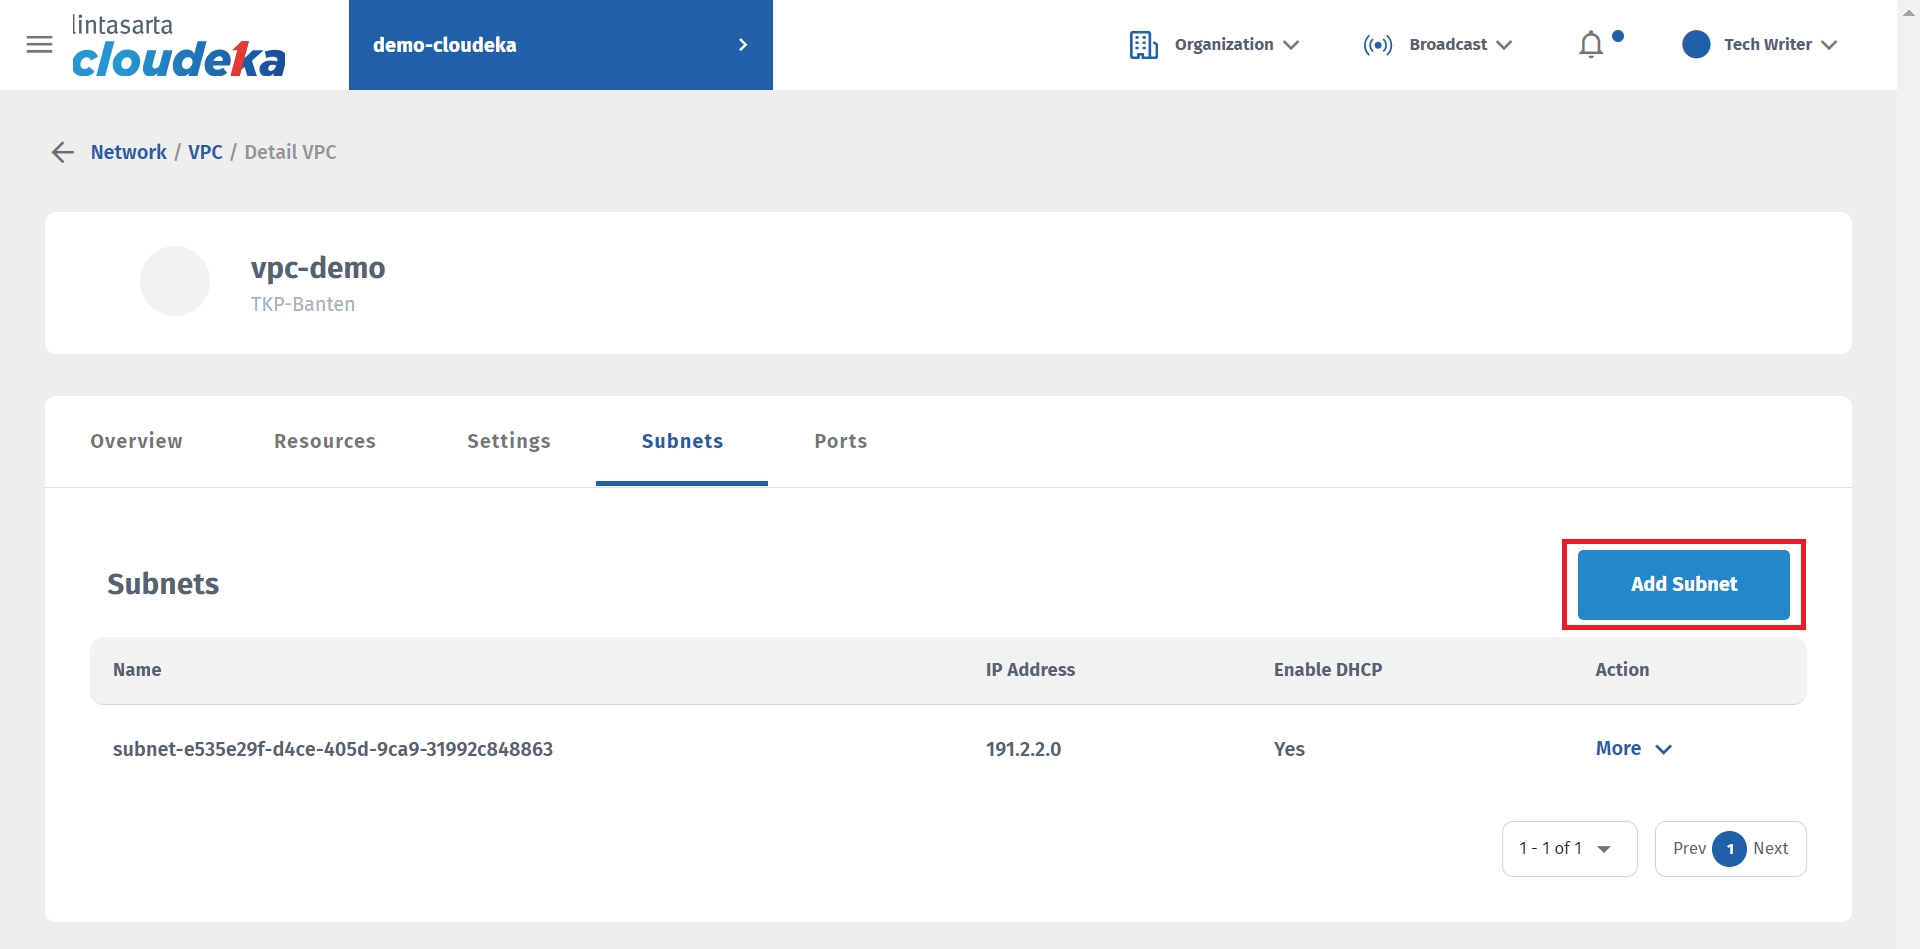This screenshot has height=949, width=1920.
Task: Click the Broadcast signal icon
Action: pos(1377,45)
